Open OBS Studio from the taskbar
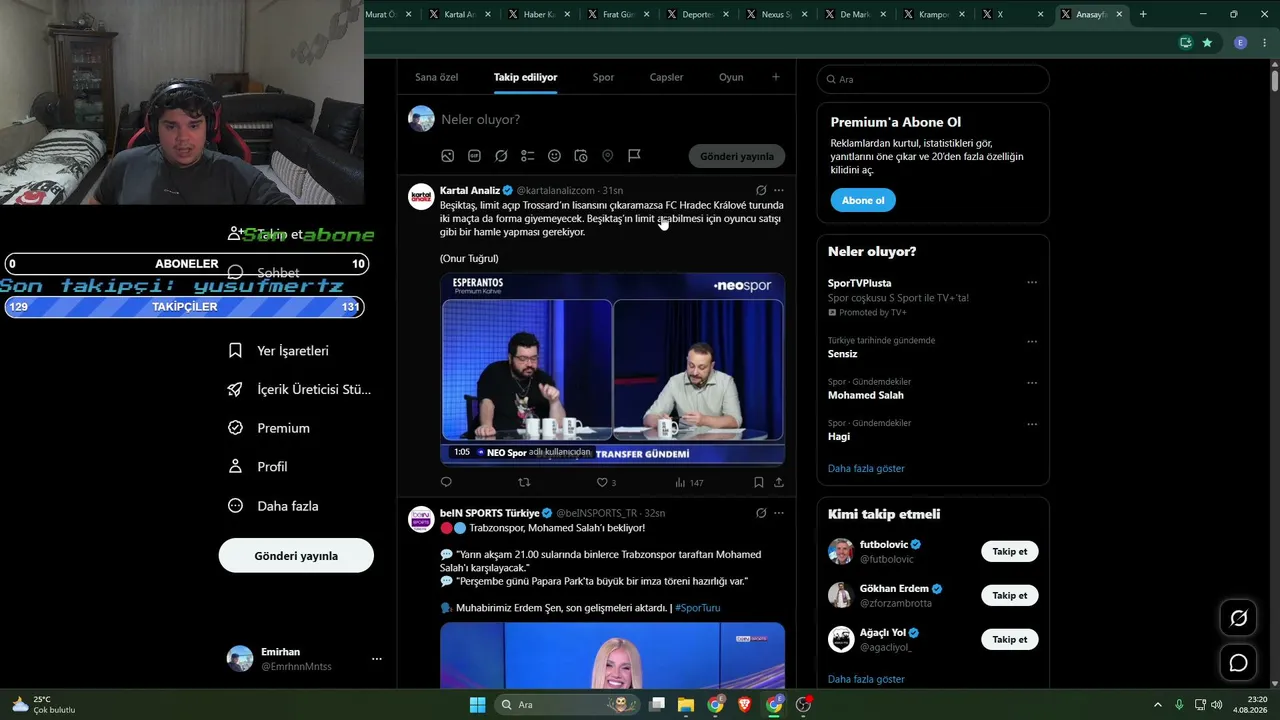Viewport: 1280px width, 720px height. coord(803,704)
